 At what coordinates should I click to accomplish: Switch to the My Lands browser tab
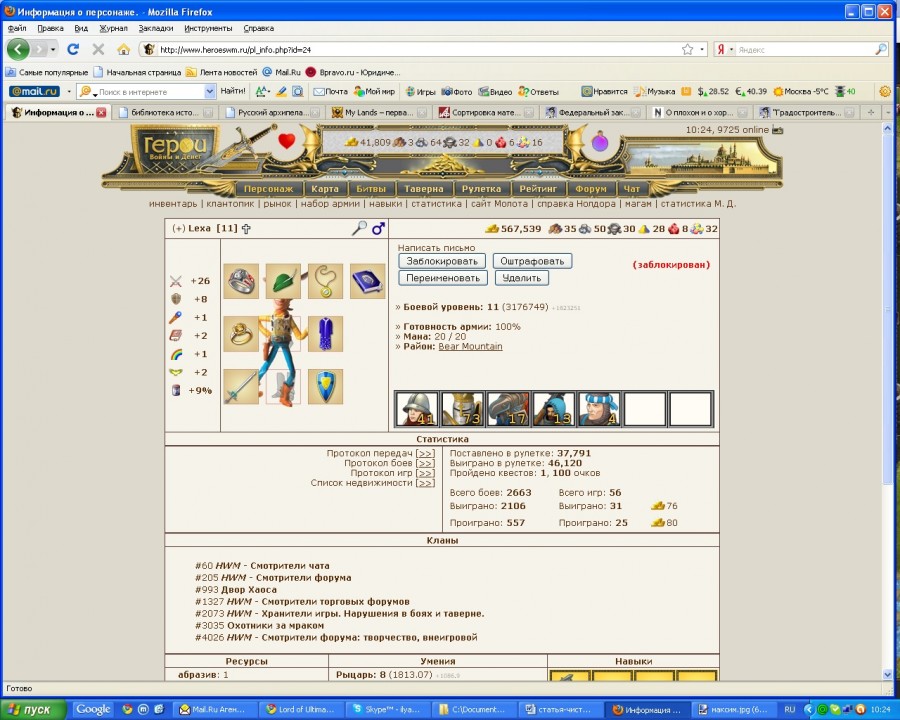pos(378,113)
